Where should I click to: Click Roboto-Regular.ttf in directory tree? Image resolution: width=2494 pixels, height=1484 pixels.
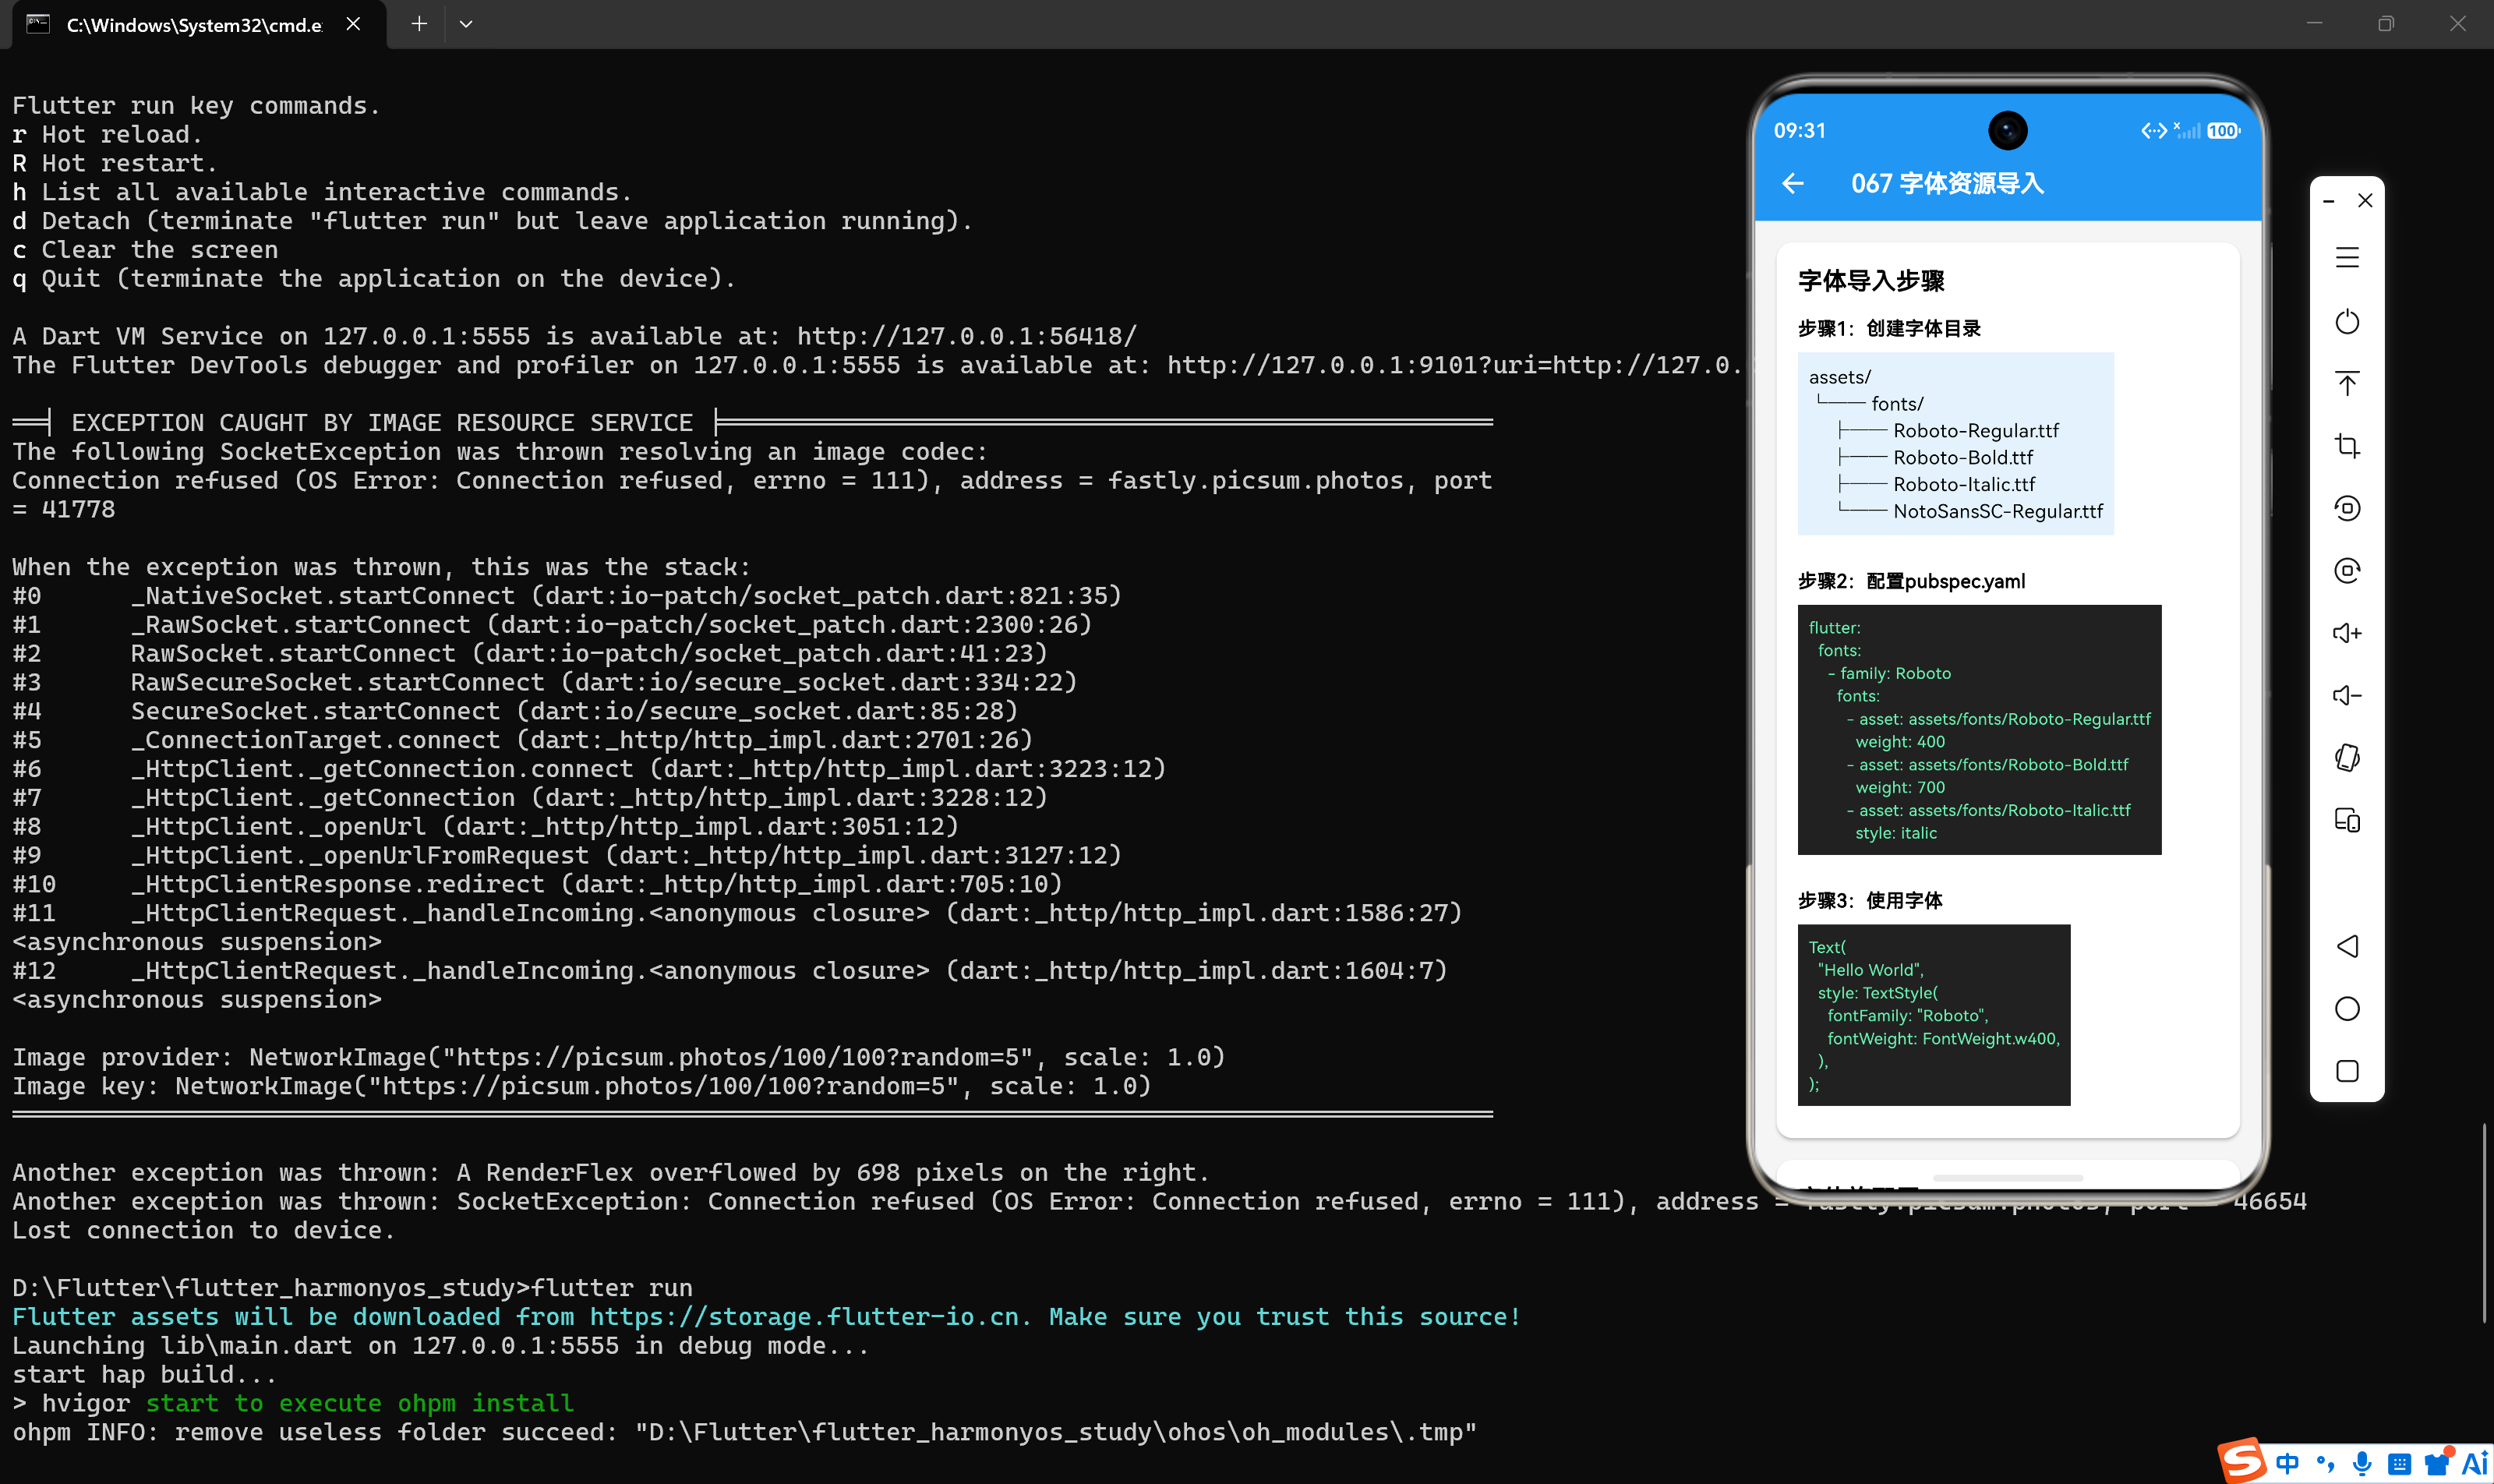point(1976,431)
